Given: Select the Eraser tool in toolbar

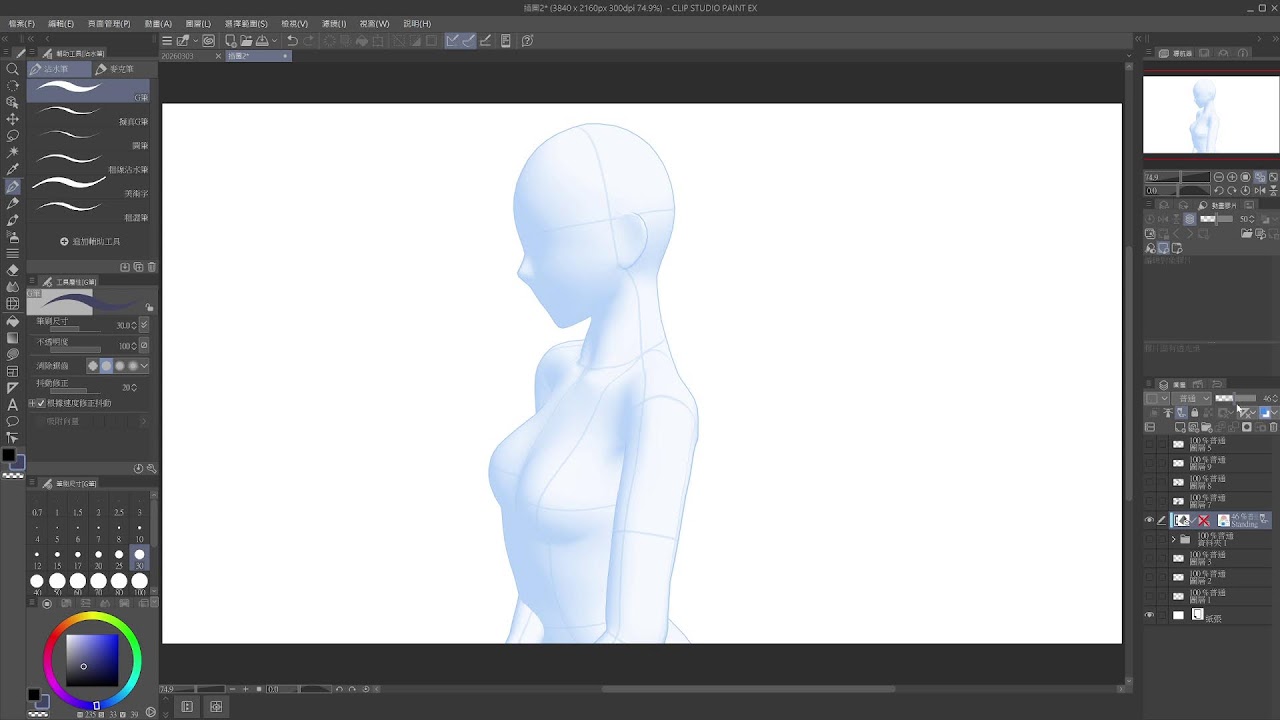Looking at the screenshot, I should [13, 270].
